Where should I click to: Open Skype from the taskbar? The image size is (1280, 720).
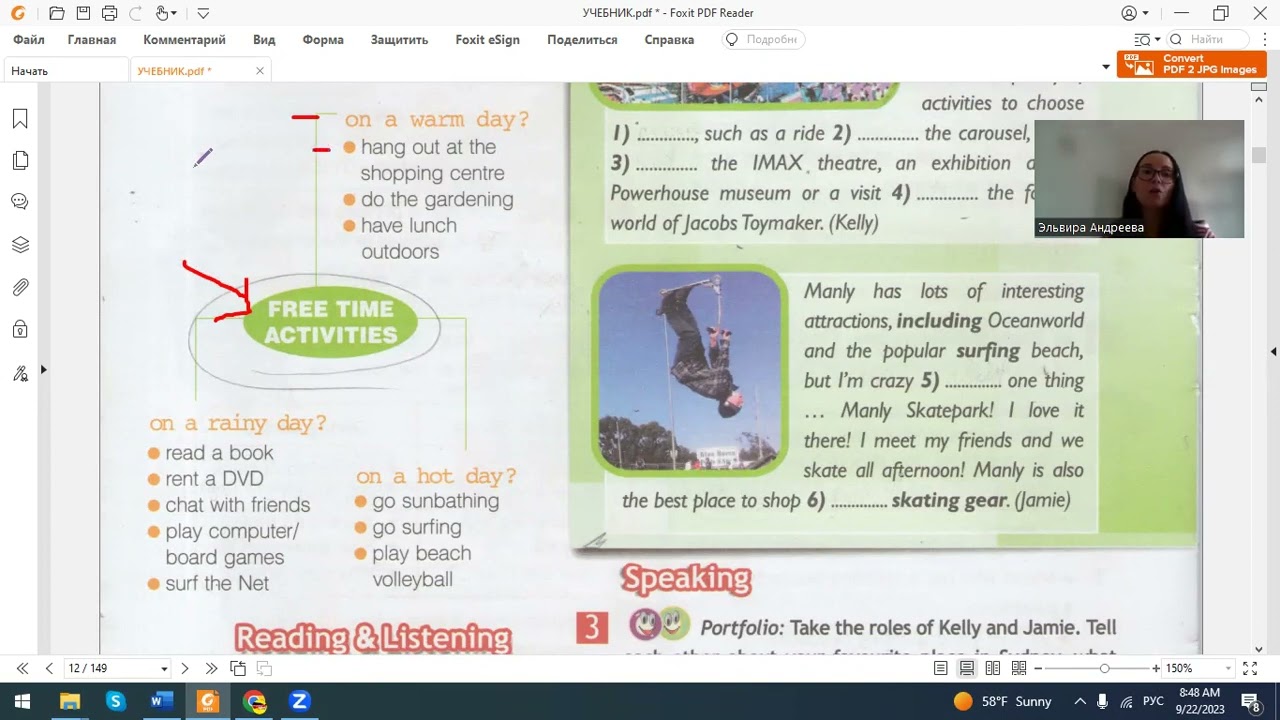(115, 701)
